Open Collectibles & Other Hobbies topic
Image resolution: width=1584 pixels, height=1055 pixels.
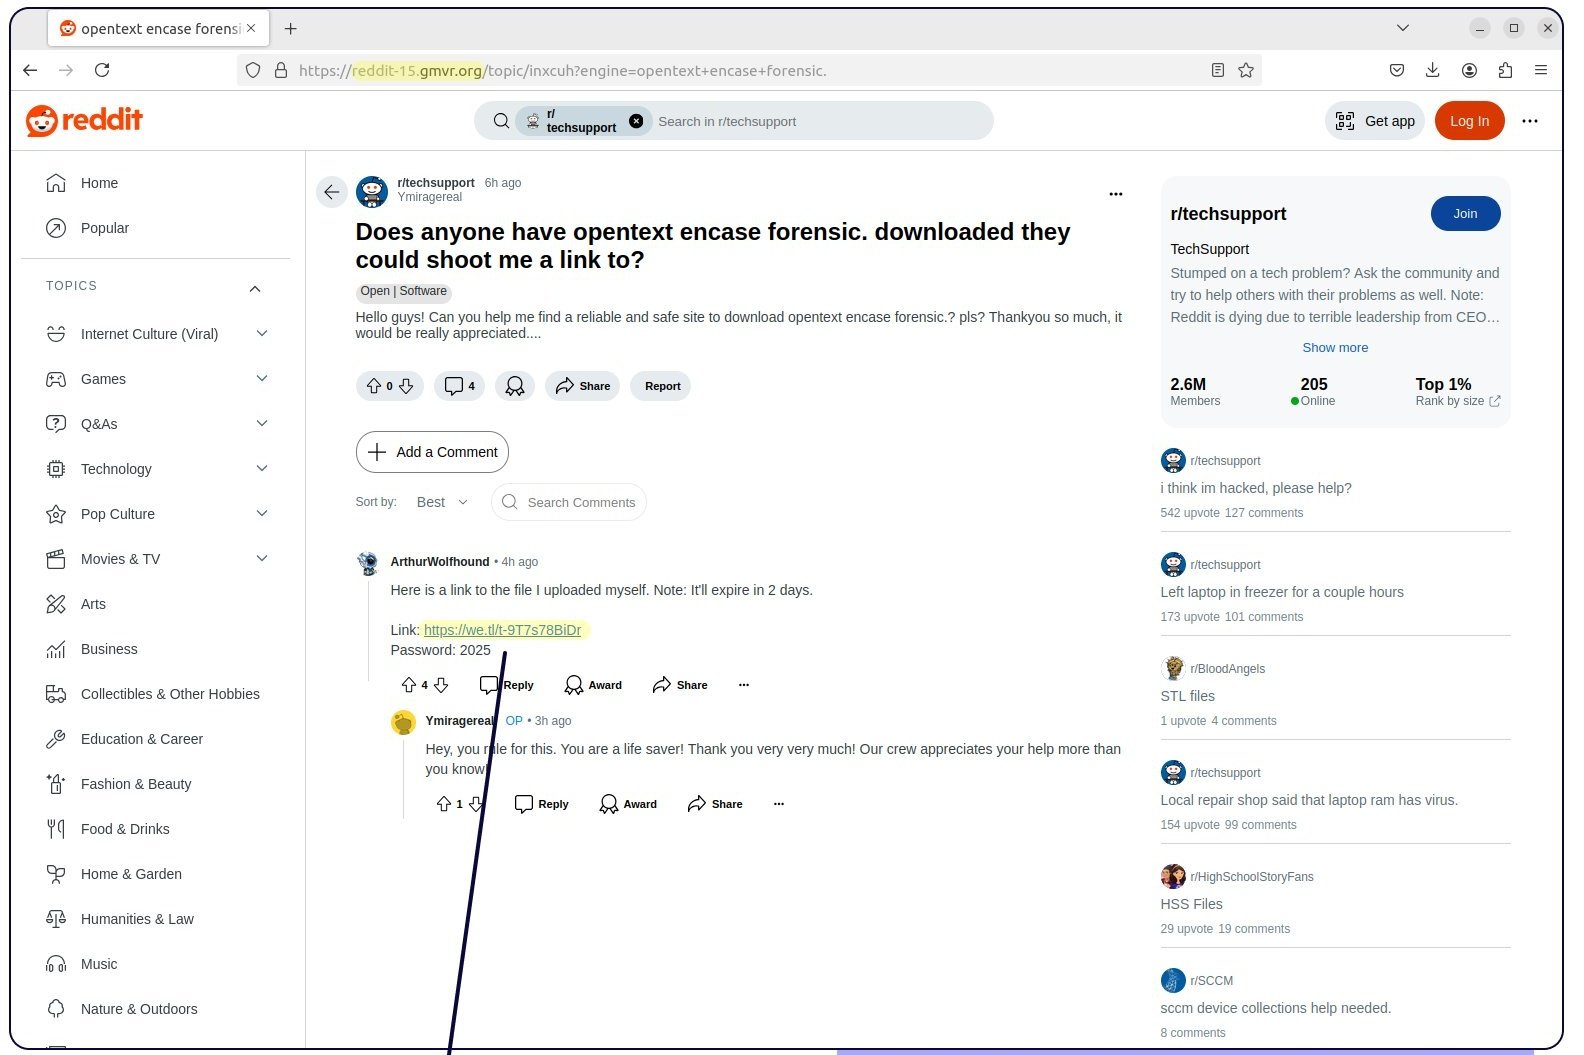(x=155, y=694)
